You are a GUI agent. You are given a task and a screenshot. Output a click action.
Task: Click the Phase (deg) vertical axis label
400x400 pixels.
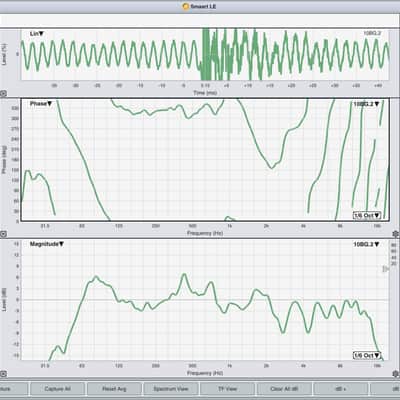tap(4, 159)
